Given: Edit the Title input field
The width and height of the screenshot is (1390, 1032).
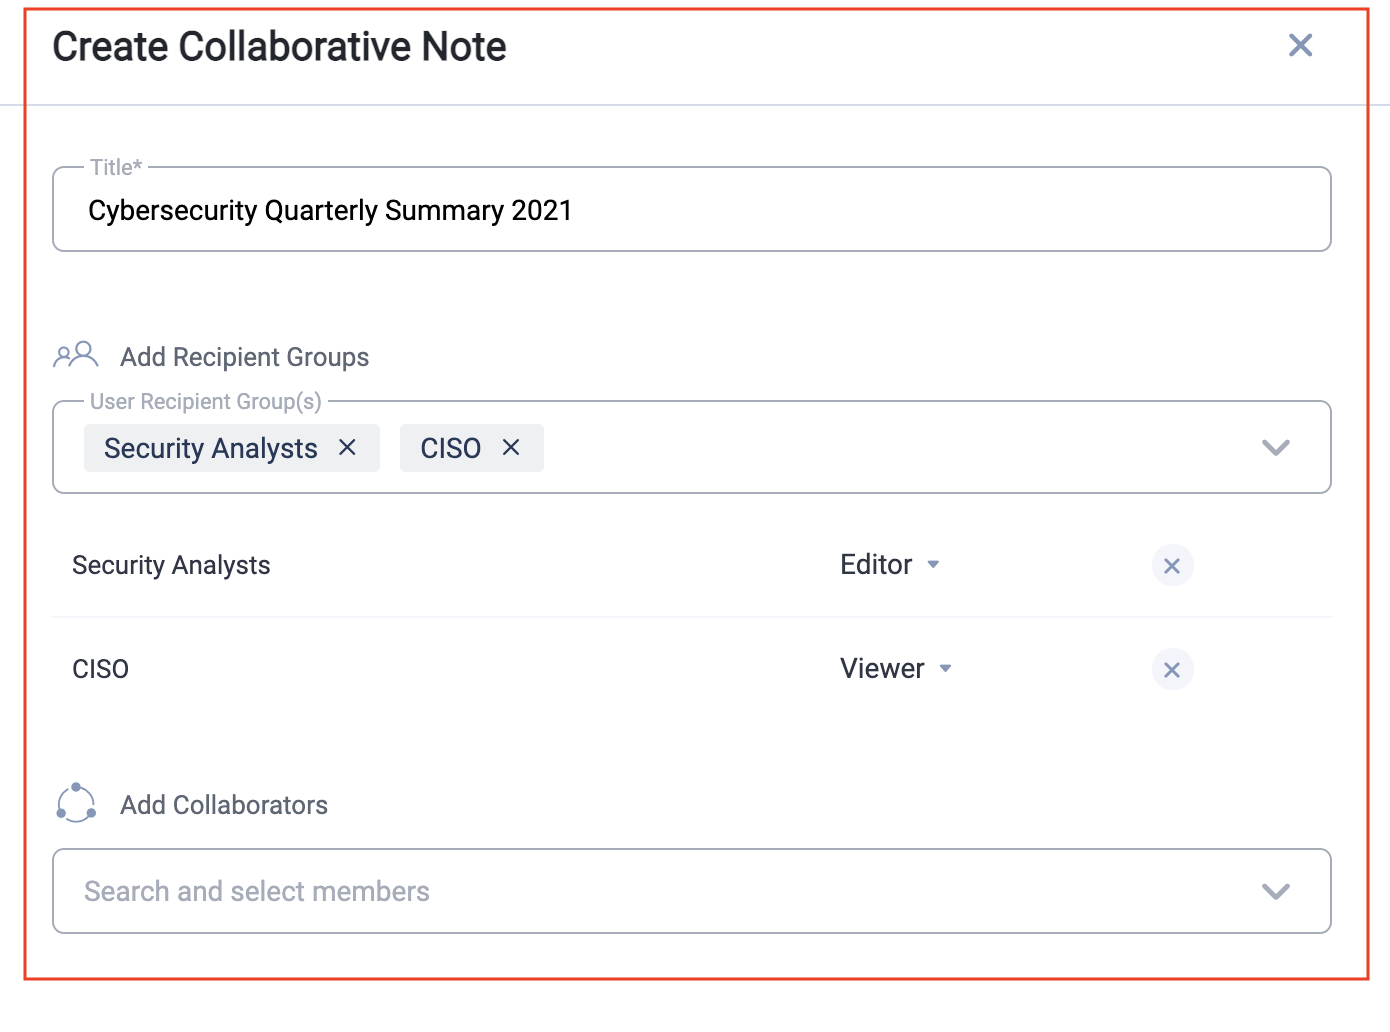Looking at the screenshot, I should pyautogui.click(x=691, y=209).
